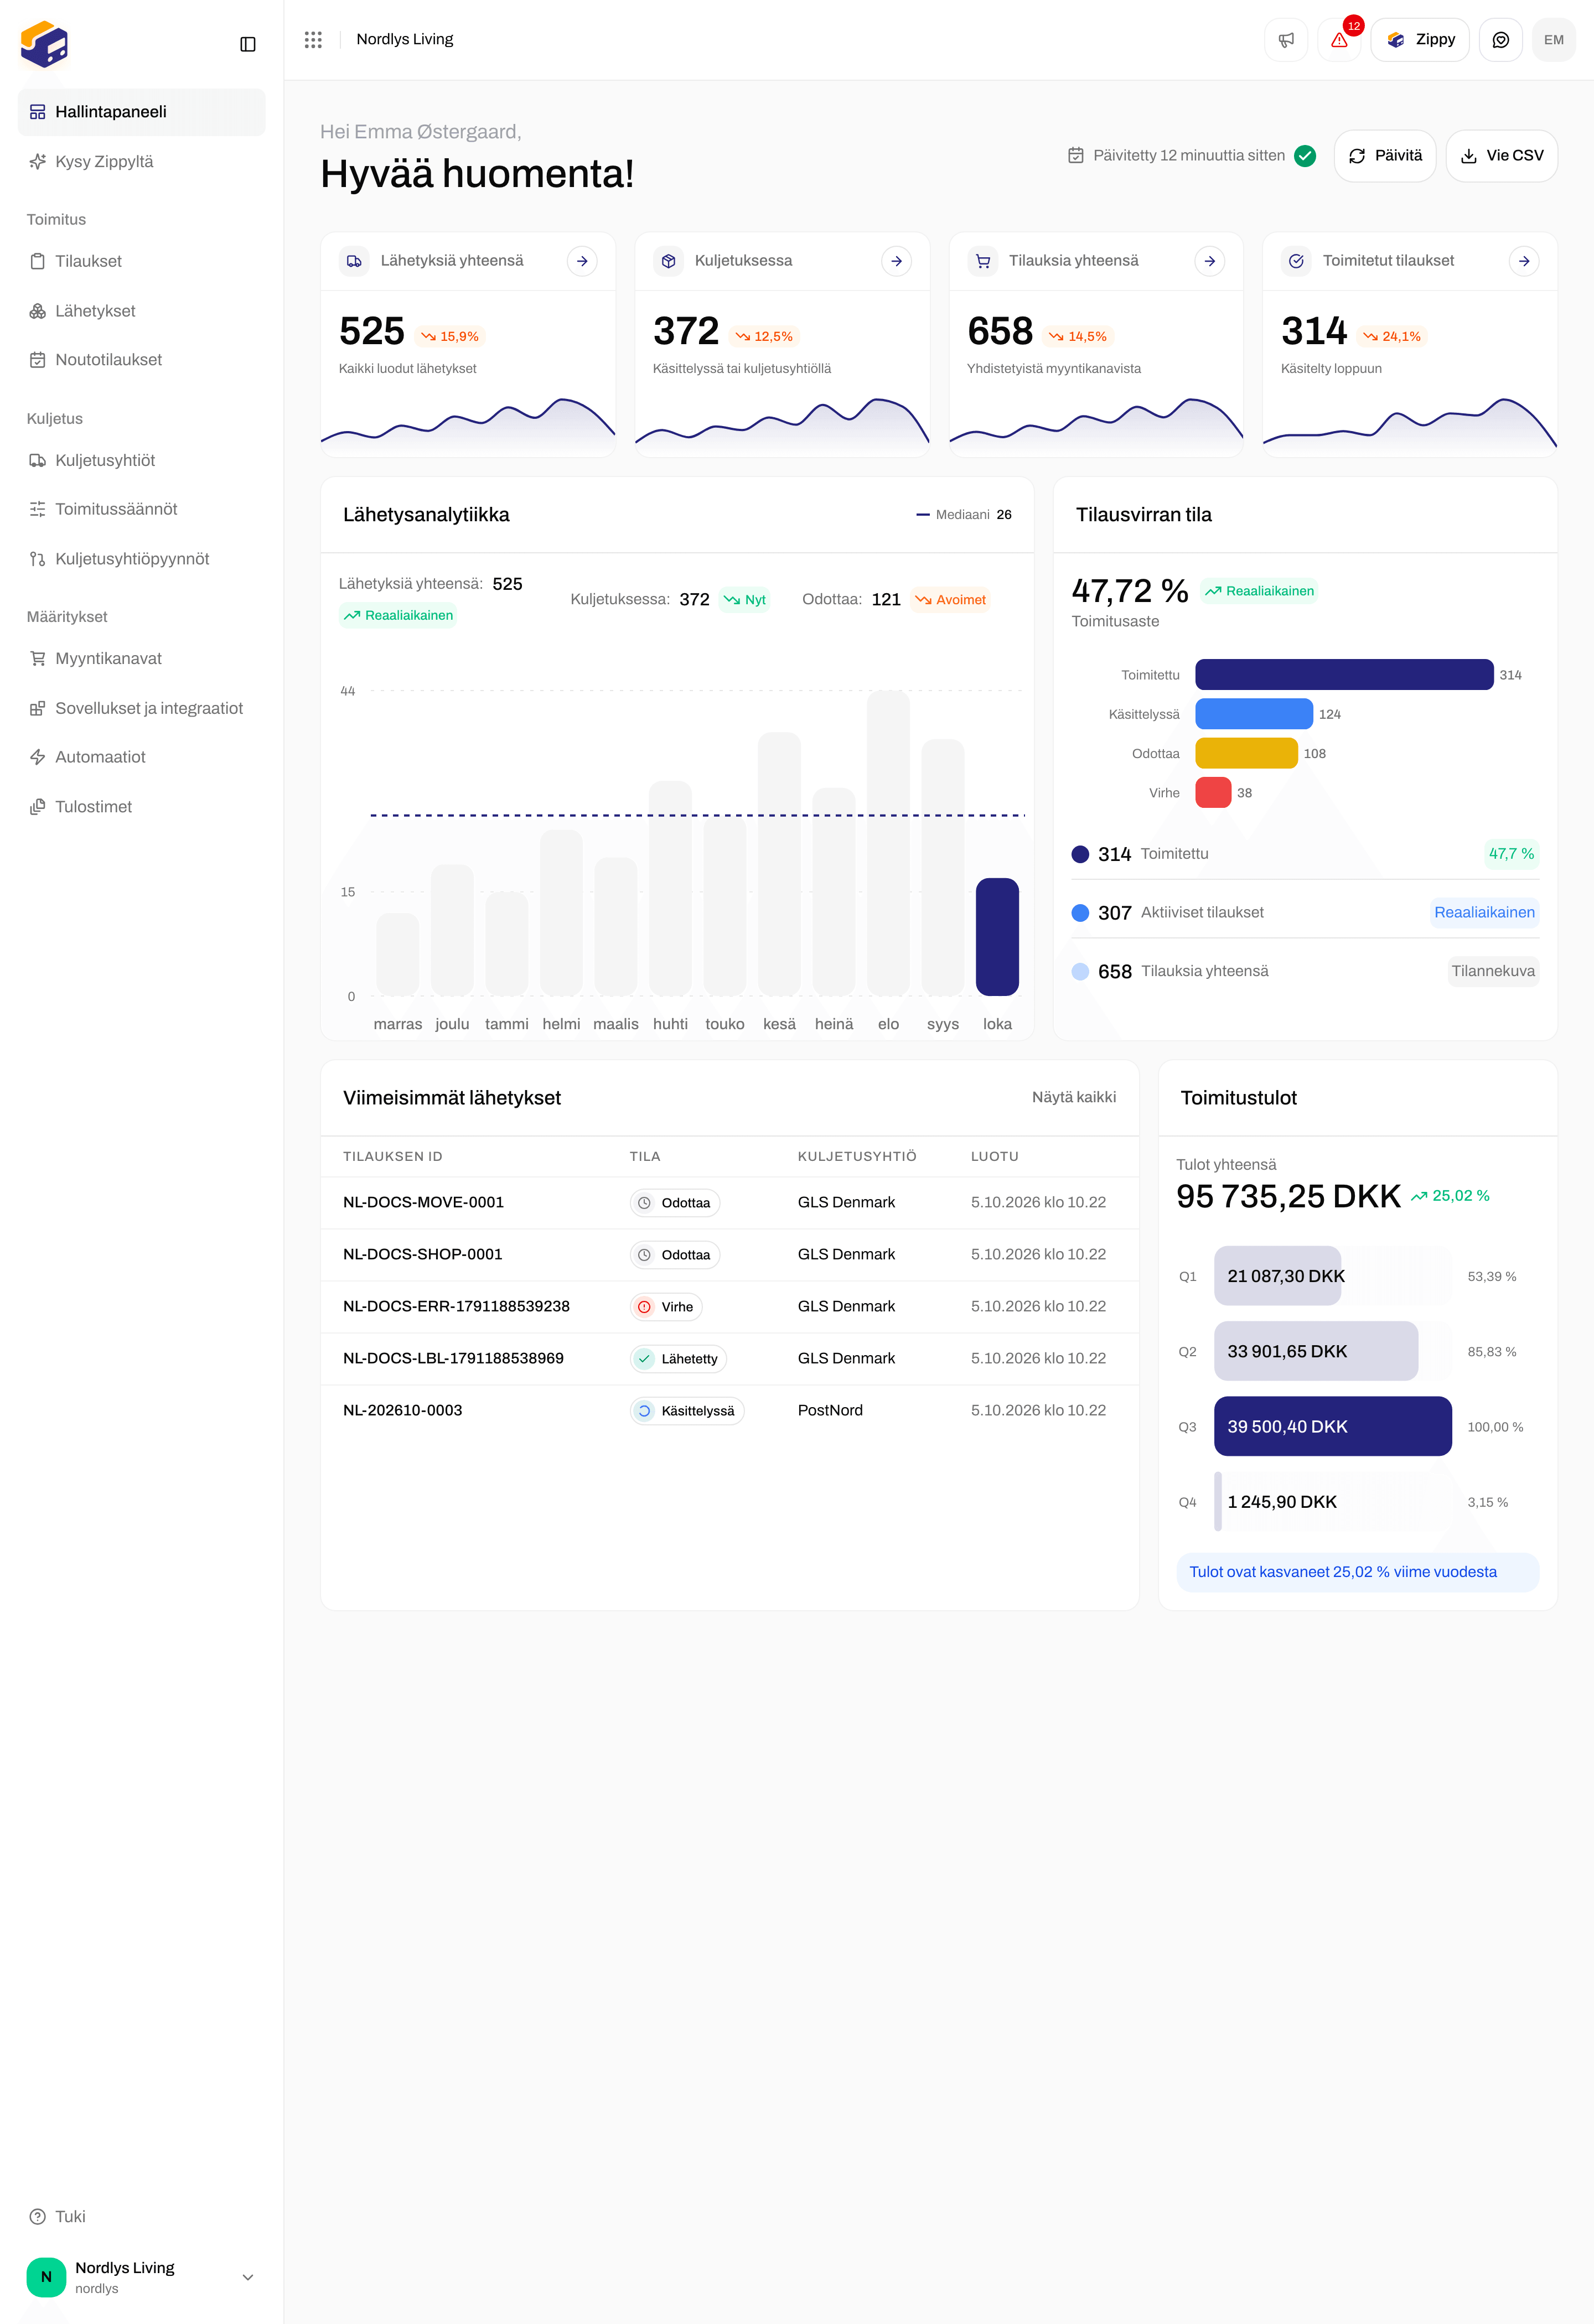1594x2324 pixels.
Task: Collapse the sidebar panel icon
Action: click(248, 44)
